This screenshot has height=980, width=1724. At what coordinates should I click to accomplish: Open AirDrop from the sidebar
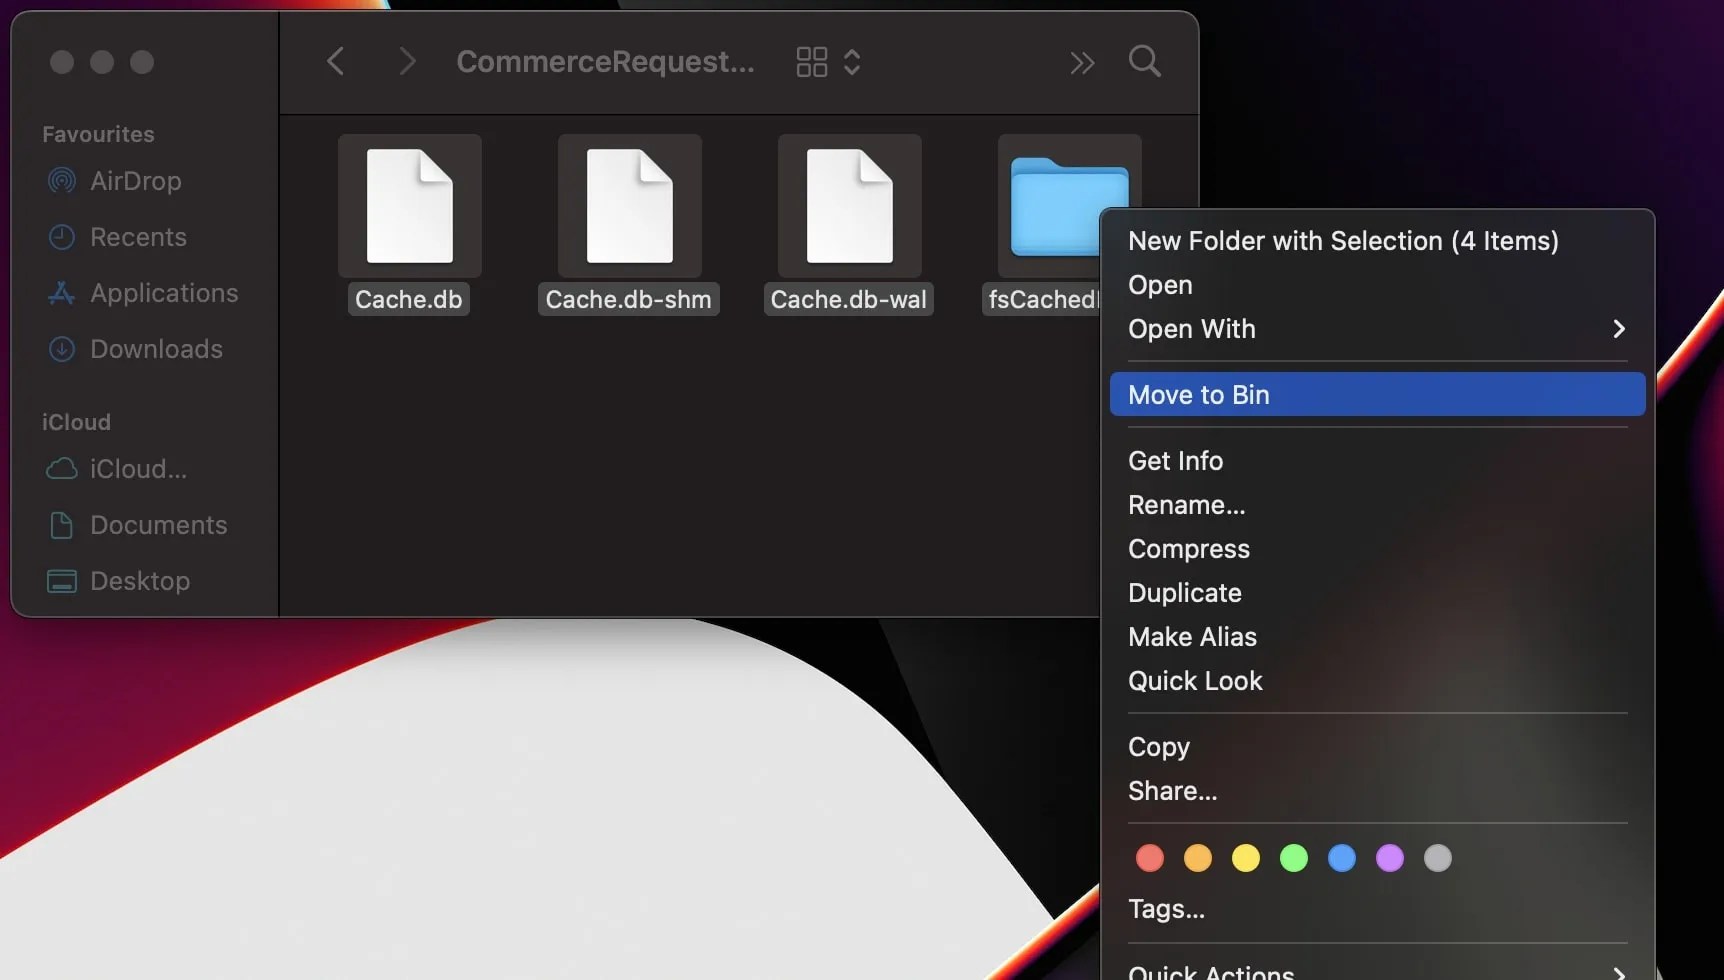coord(135,181)
